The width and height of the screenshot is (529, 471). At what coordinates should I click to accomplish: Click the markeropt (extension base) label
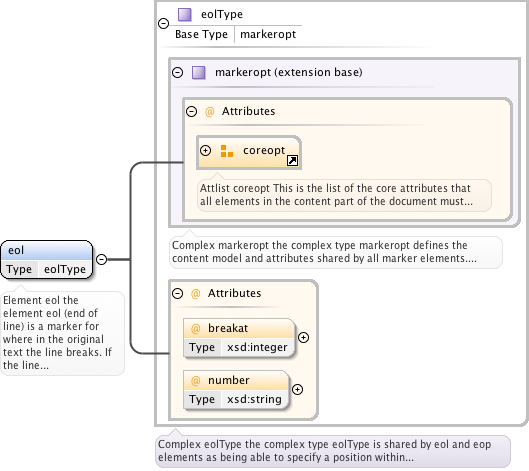[289, 72]
